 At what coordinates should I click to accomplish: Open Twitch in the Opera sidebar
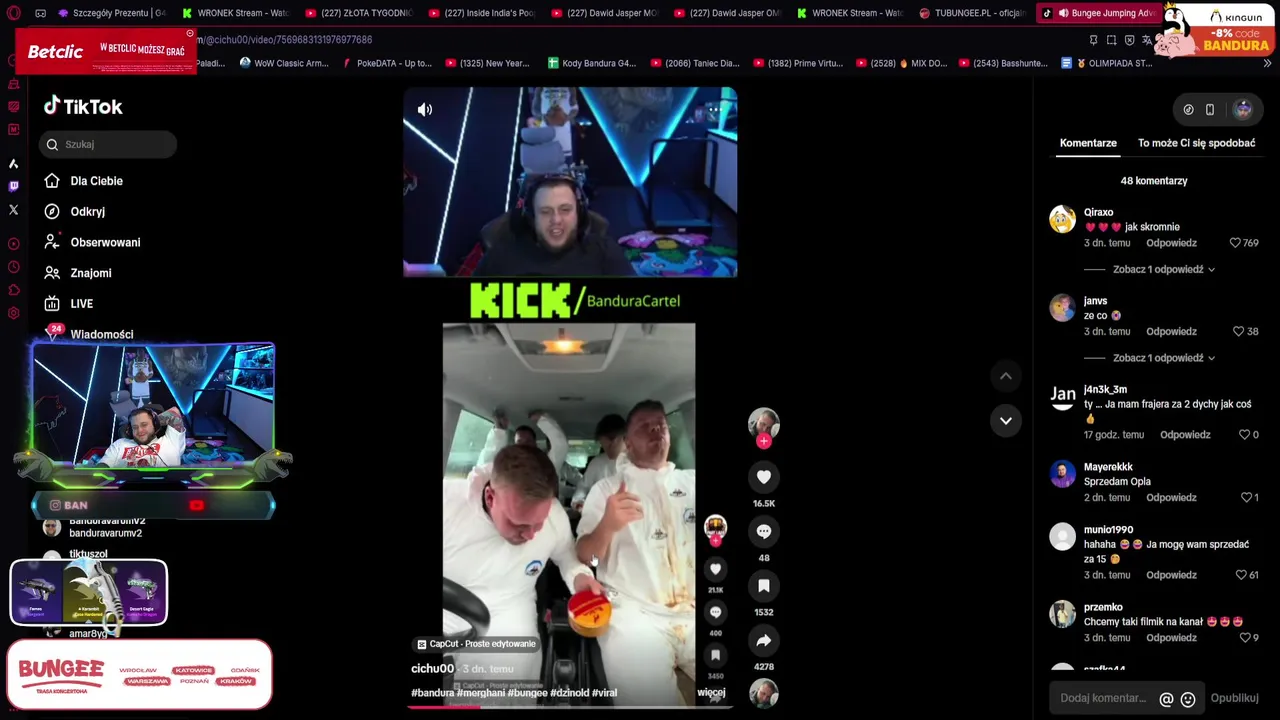click(13, 186)
